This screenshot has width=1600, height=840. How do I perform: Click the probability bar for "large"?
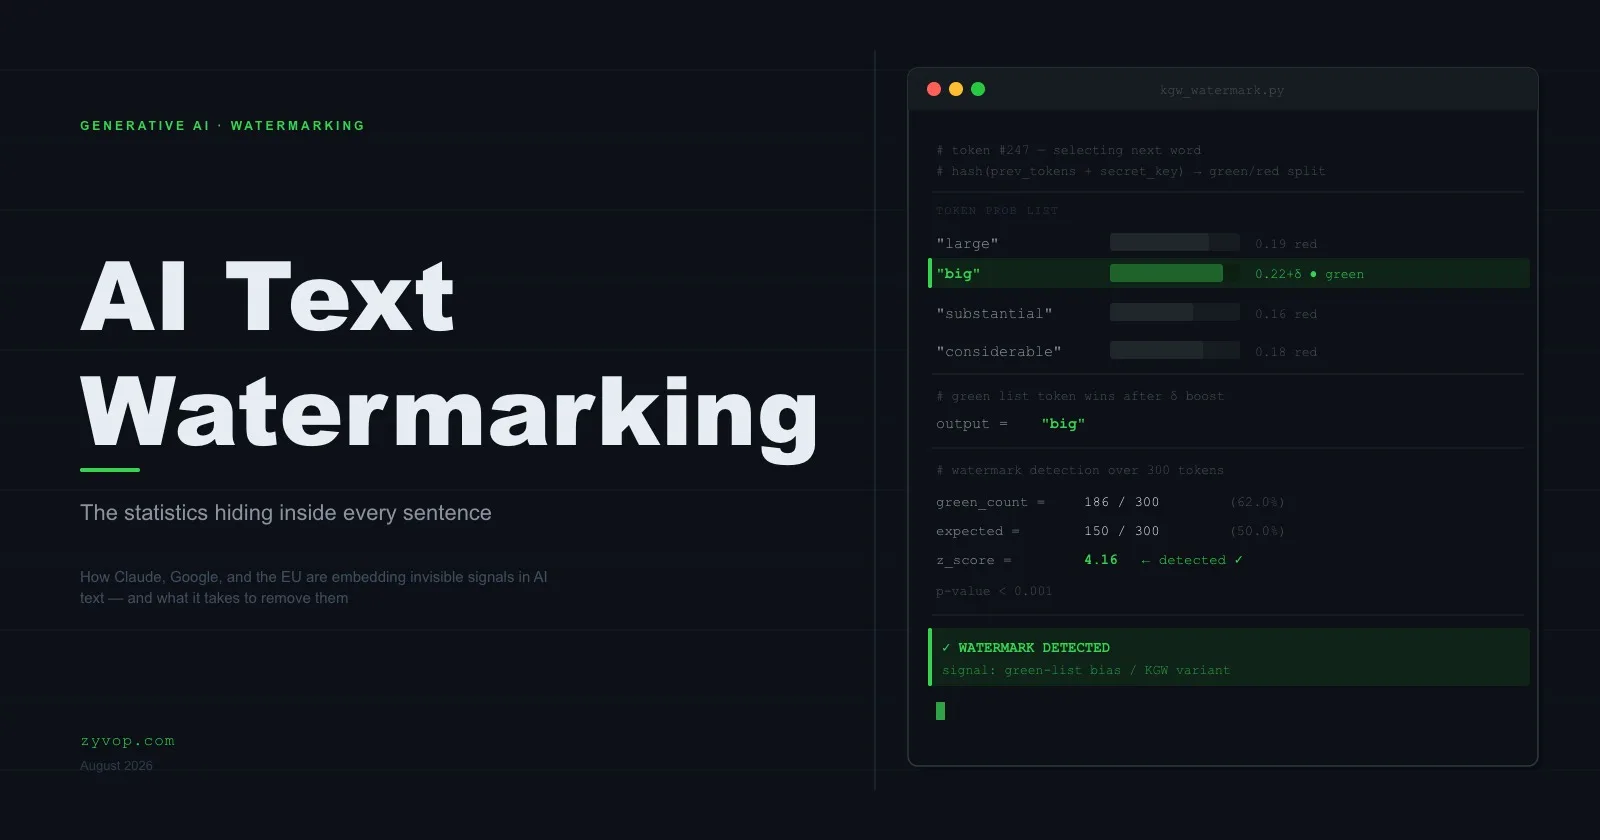point(1175,242)
